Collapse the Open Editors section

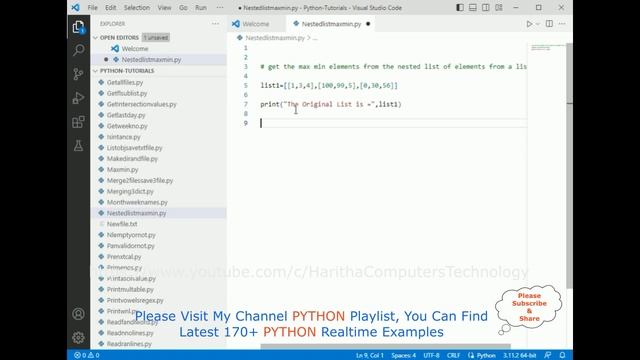pyautogui.click(x=96, y=38)
